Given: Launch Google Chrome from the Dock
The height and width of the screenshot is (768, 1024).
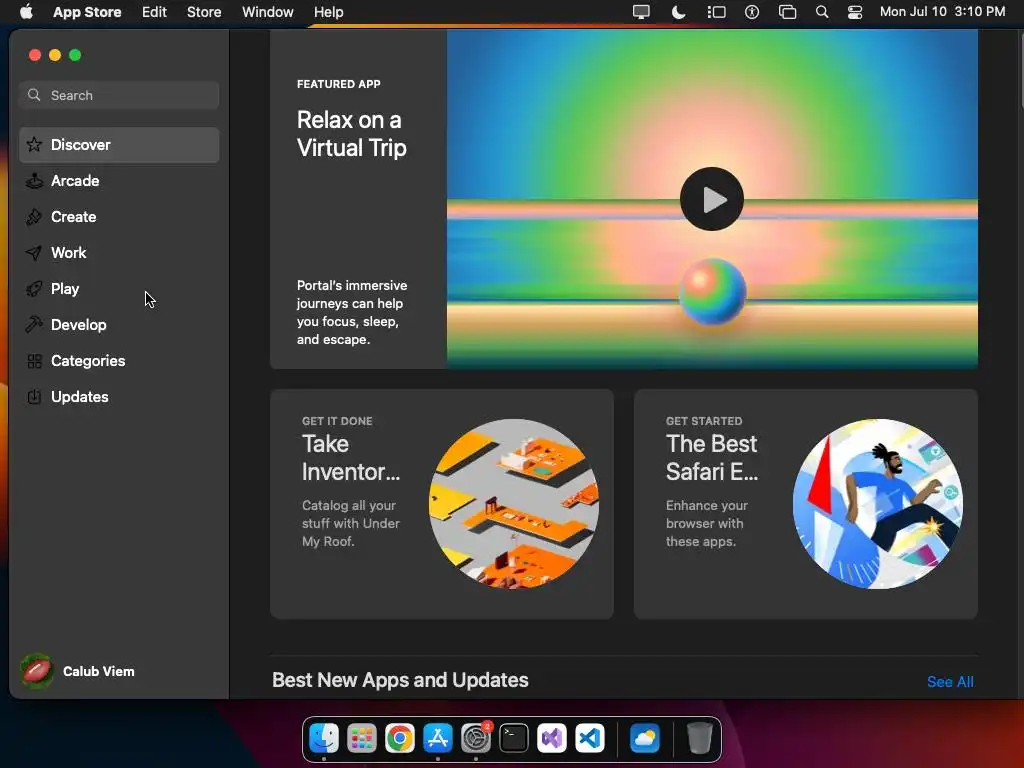Looking at the screenshot, I should coord(400,738).
